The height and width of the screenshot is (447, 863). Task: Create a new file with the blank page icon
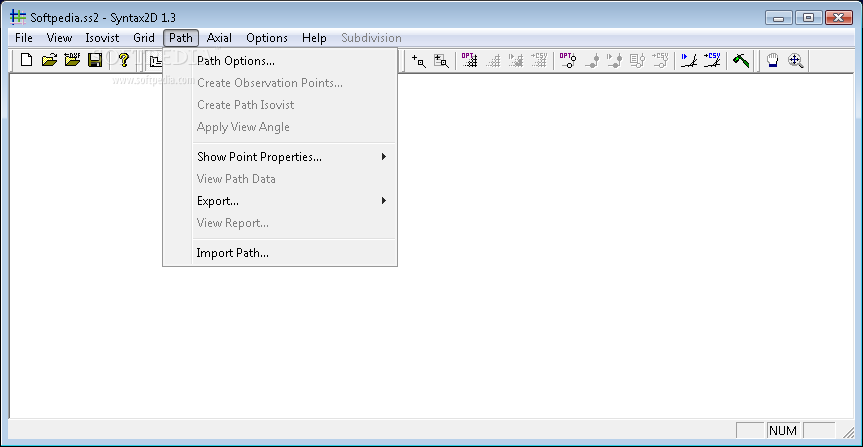click(26, 60)
